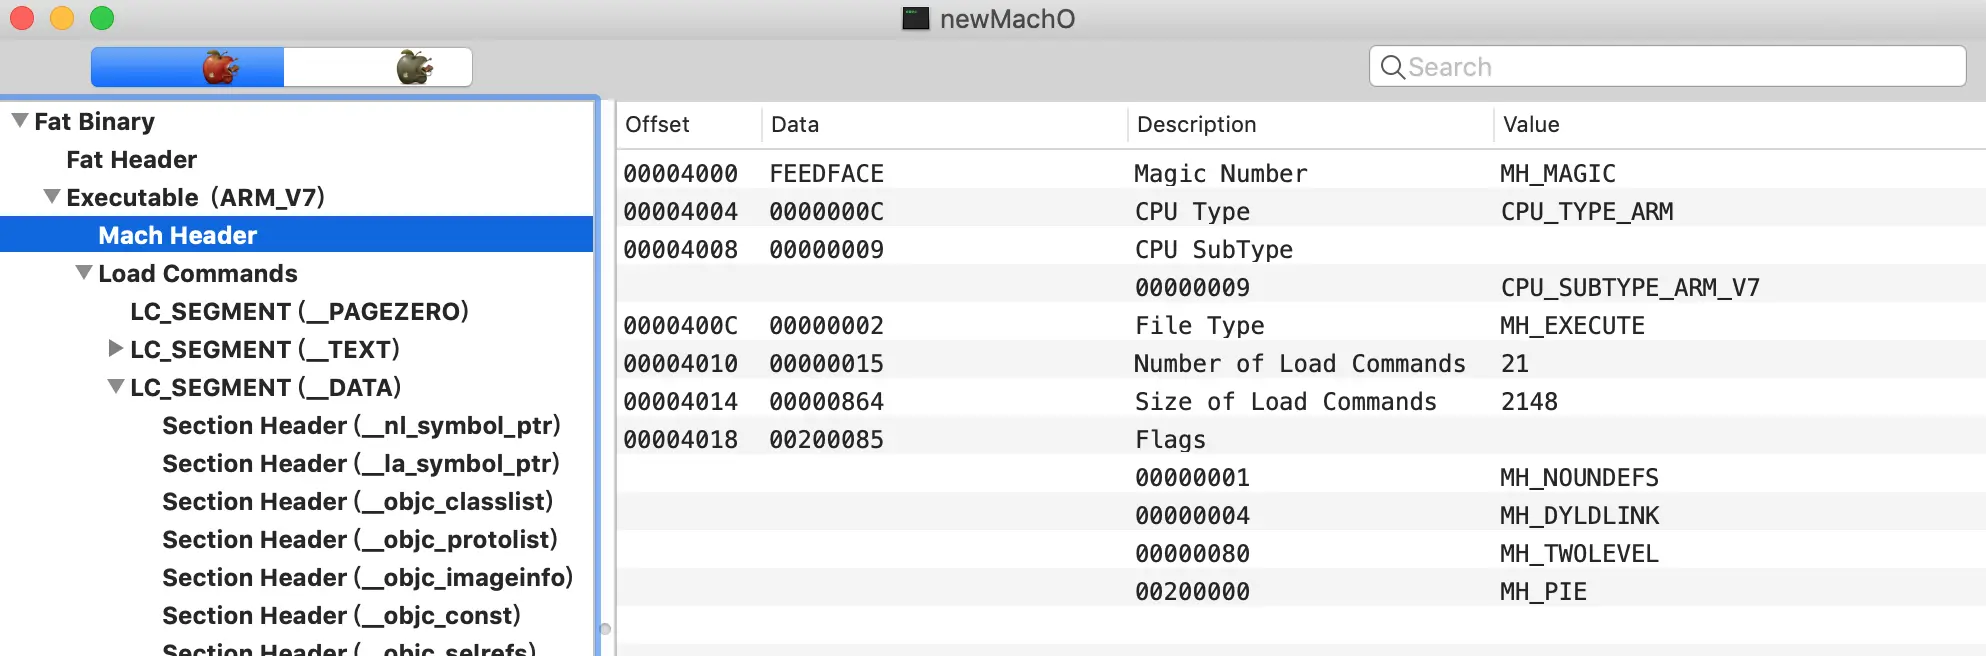The image size is (1986, 656).
Task: Select Section Header (__objc_const)
Action: [x=341, y=616]
